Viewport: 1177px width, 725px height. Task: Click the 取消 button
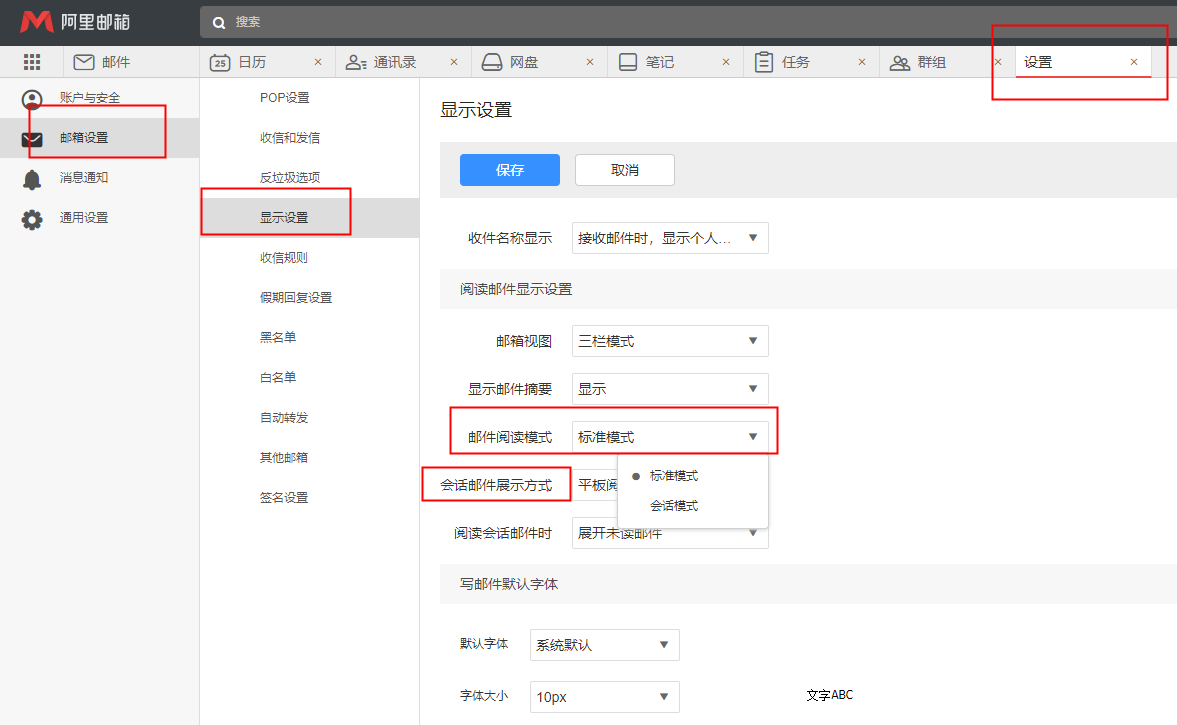tap(624, 170)
